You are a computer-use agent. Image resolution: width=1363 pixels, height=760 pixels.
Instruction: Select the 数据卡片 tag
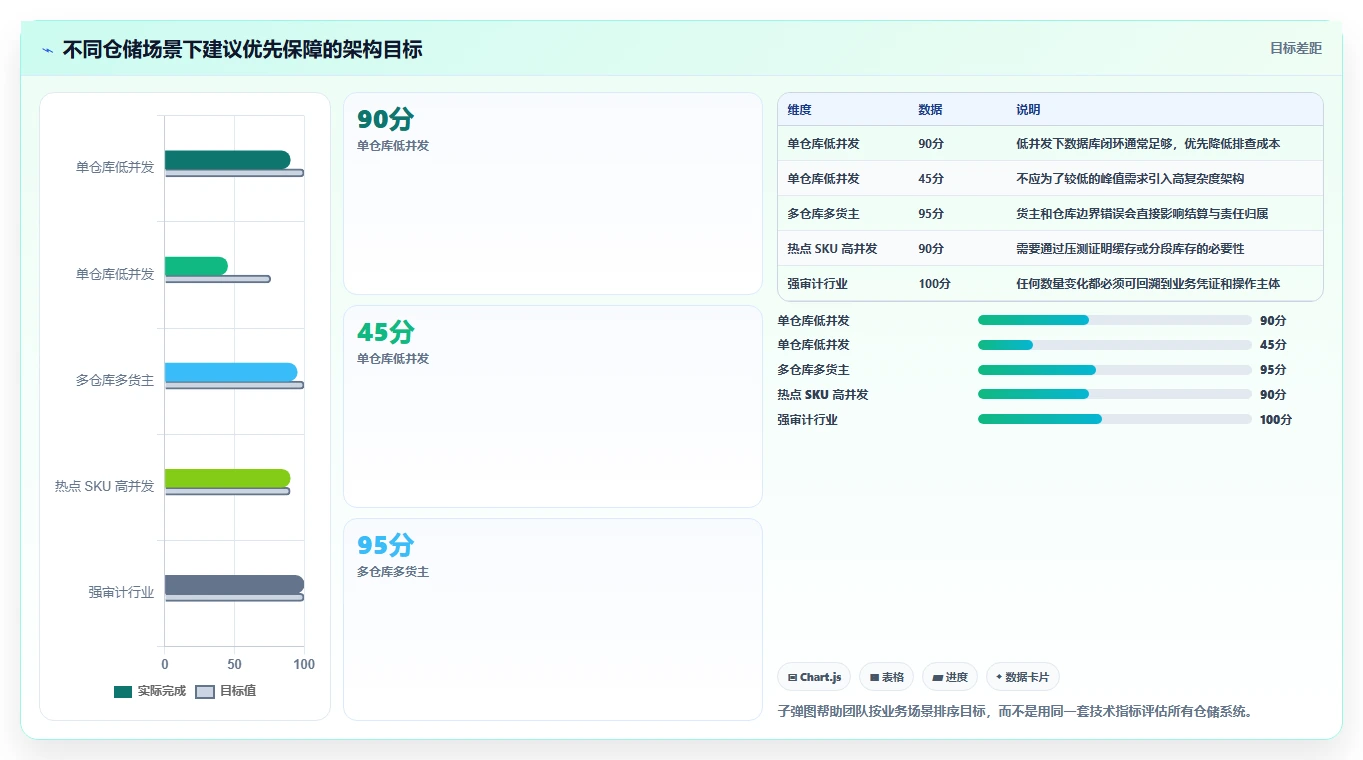[x=1022, y=677]
